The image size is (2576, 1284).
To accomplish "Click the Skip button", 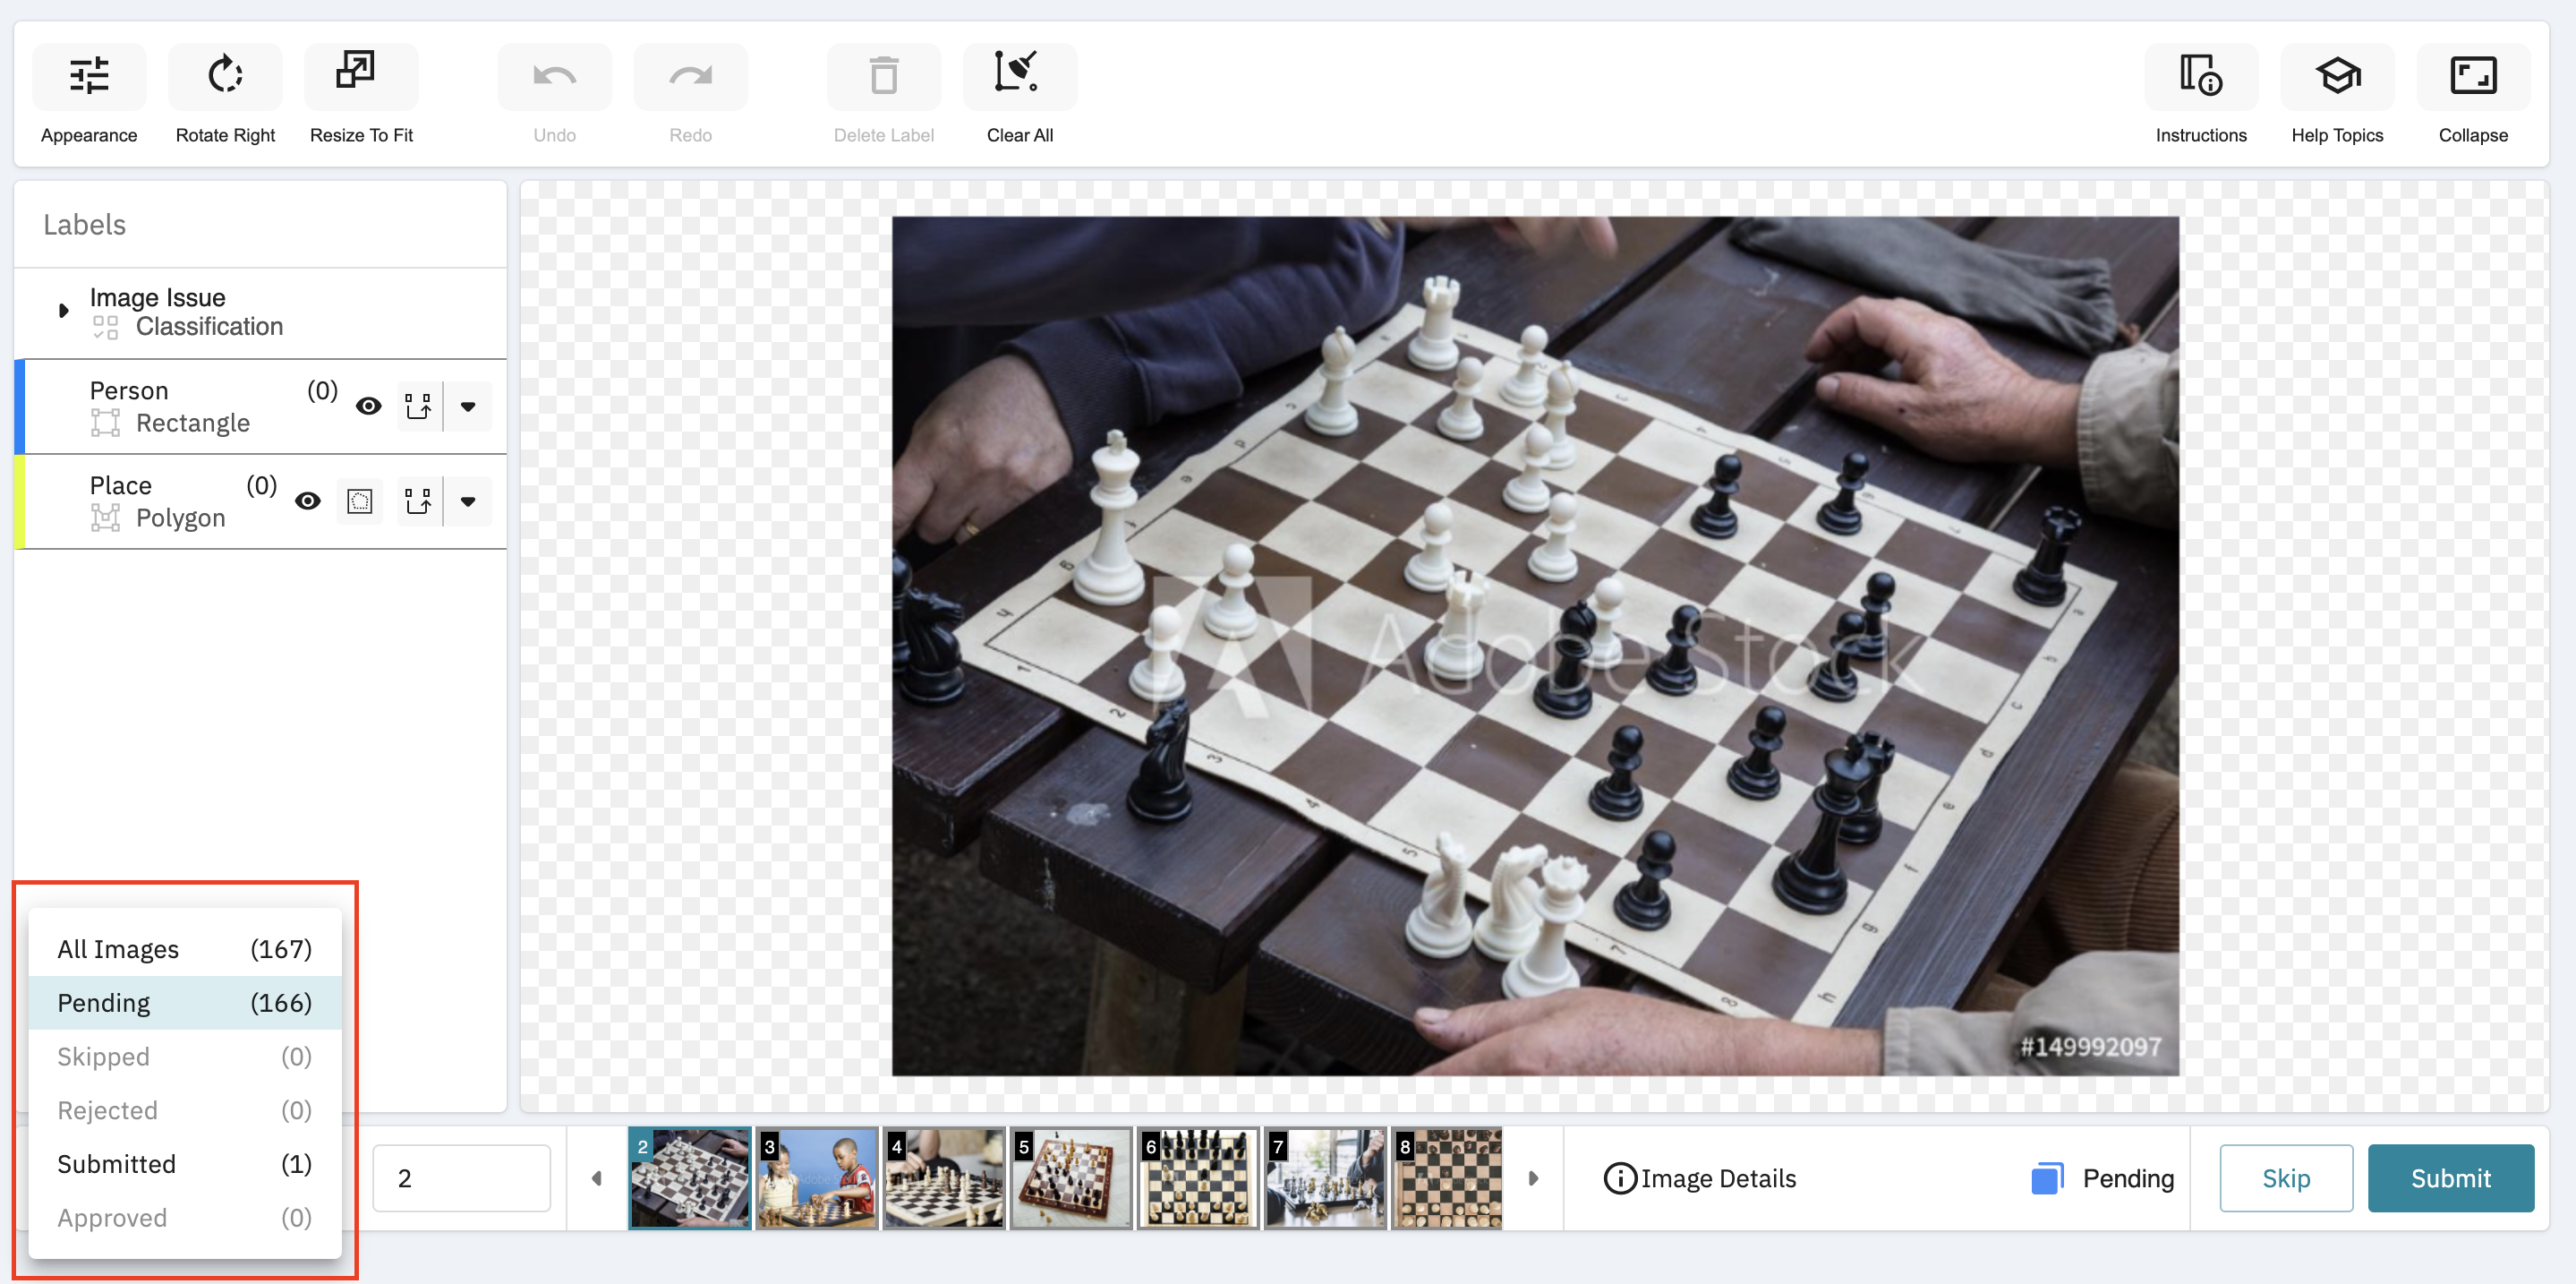I will (2286, 1178).
